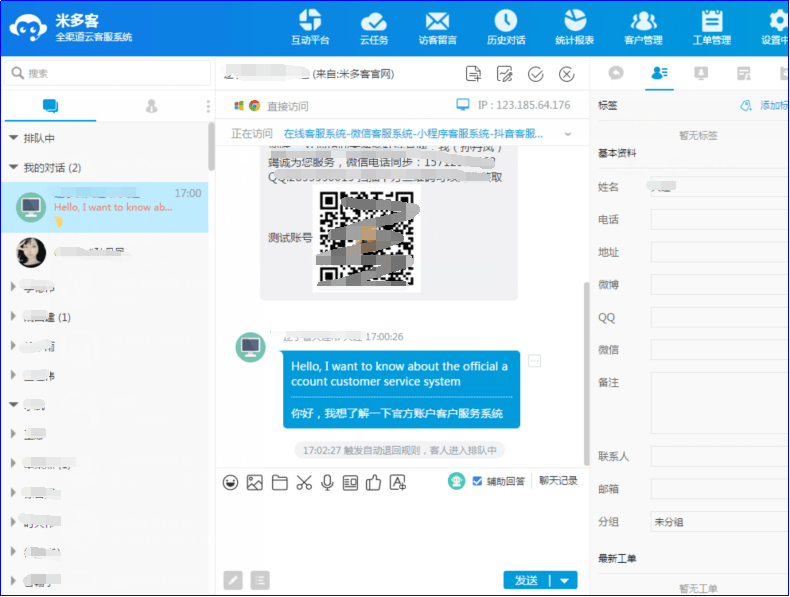Image resolution: width=790 pixels, height=597 pixels.
Task: Click the checkmark circle to finish conversation
Action: point(536,75)
